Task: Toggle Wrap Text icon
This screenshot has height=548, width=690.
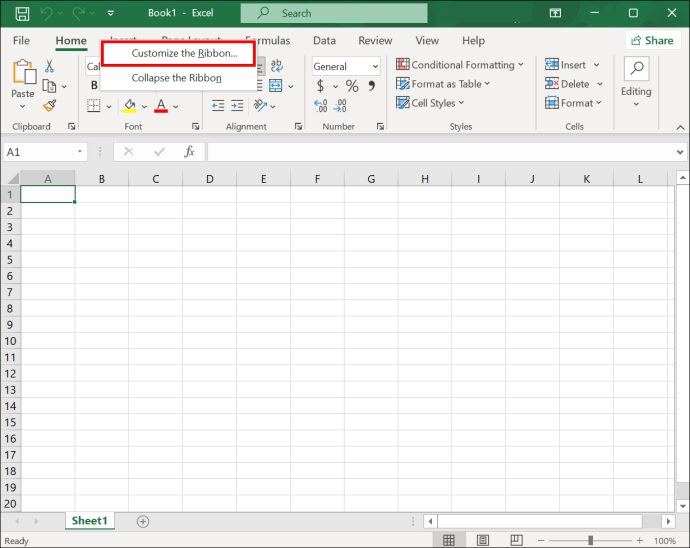Action: [276, 66]
